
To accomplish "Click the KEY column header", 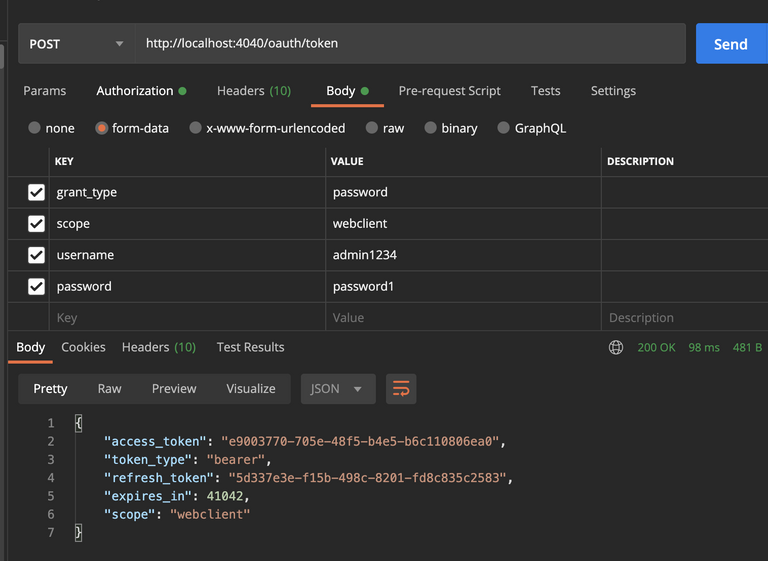I will [64, 161].
